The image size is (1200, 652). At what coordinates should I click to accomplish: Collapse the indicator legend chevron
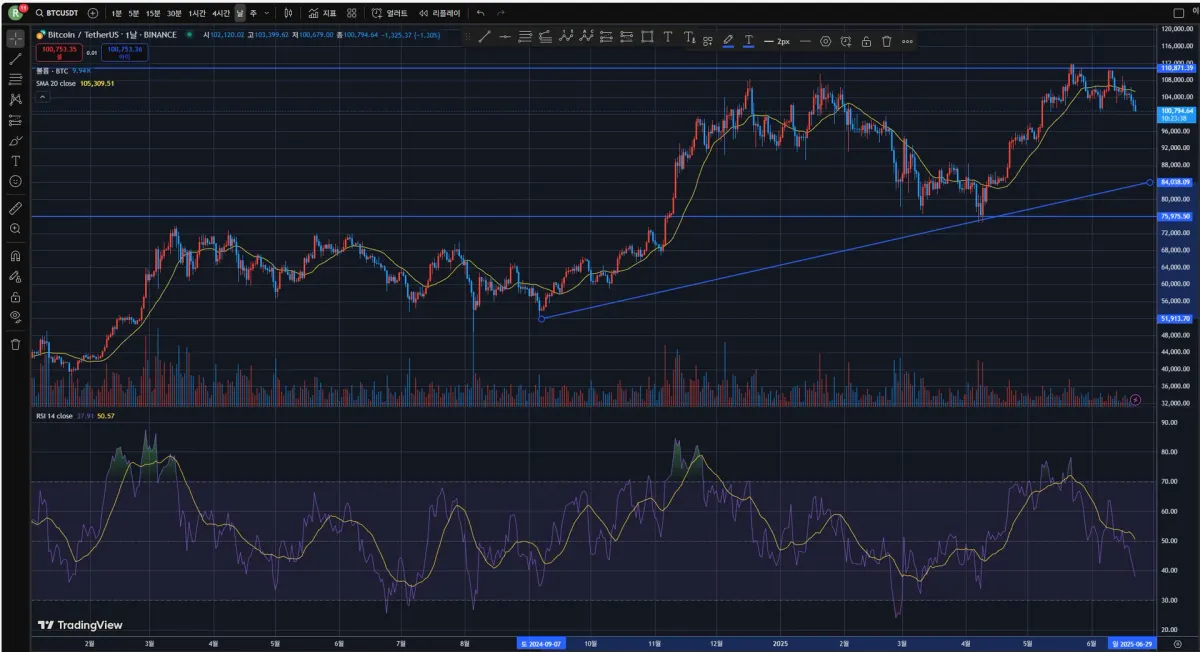click(x=42, y=97)
